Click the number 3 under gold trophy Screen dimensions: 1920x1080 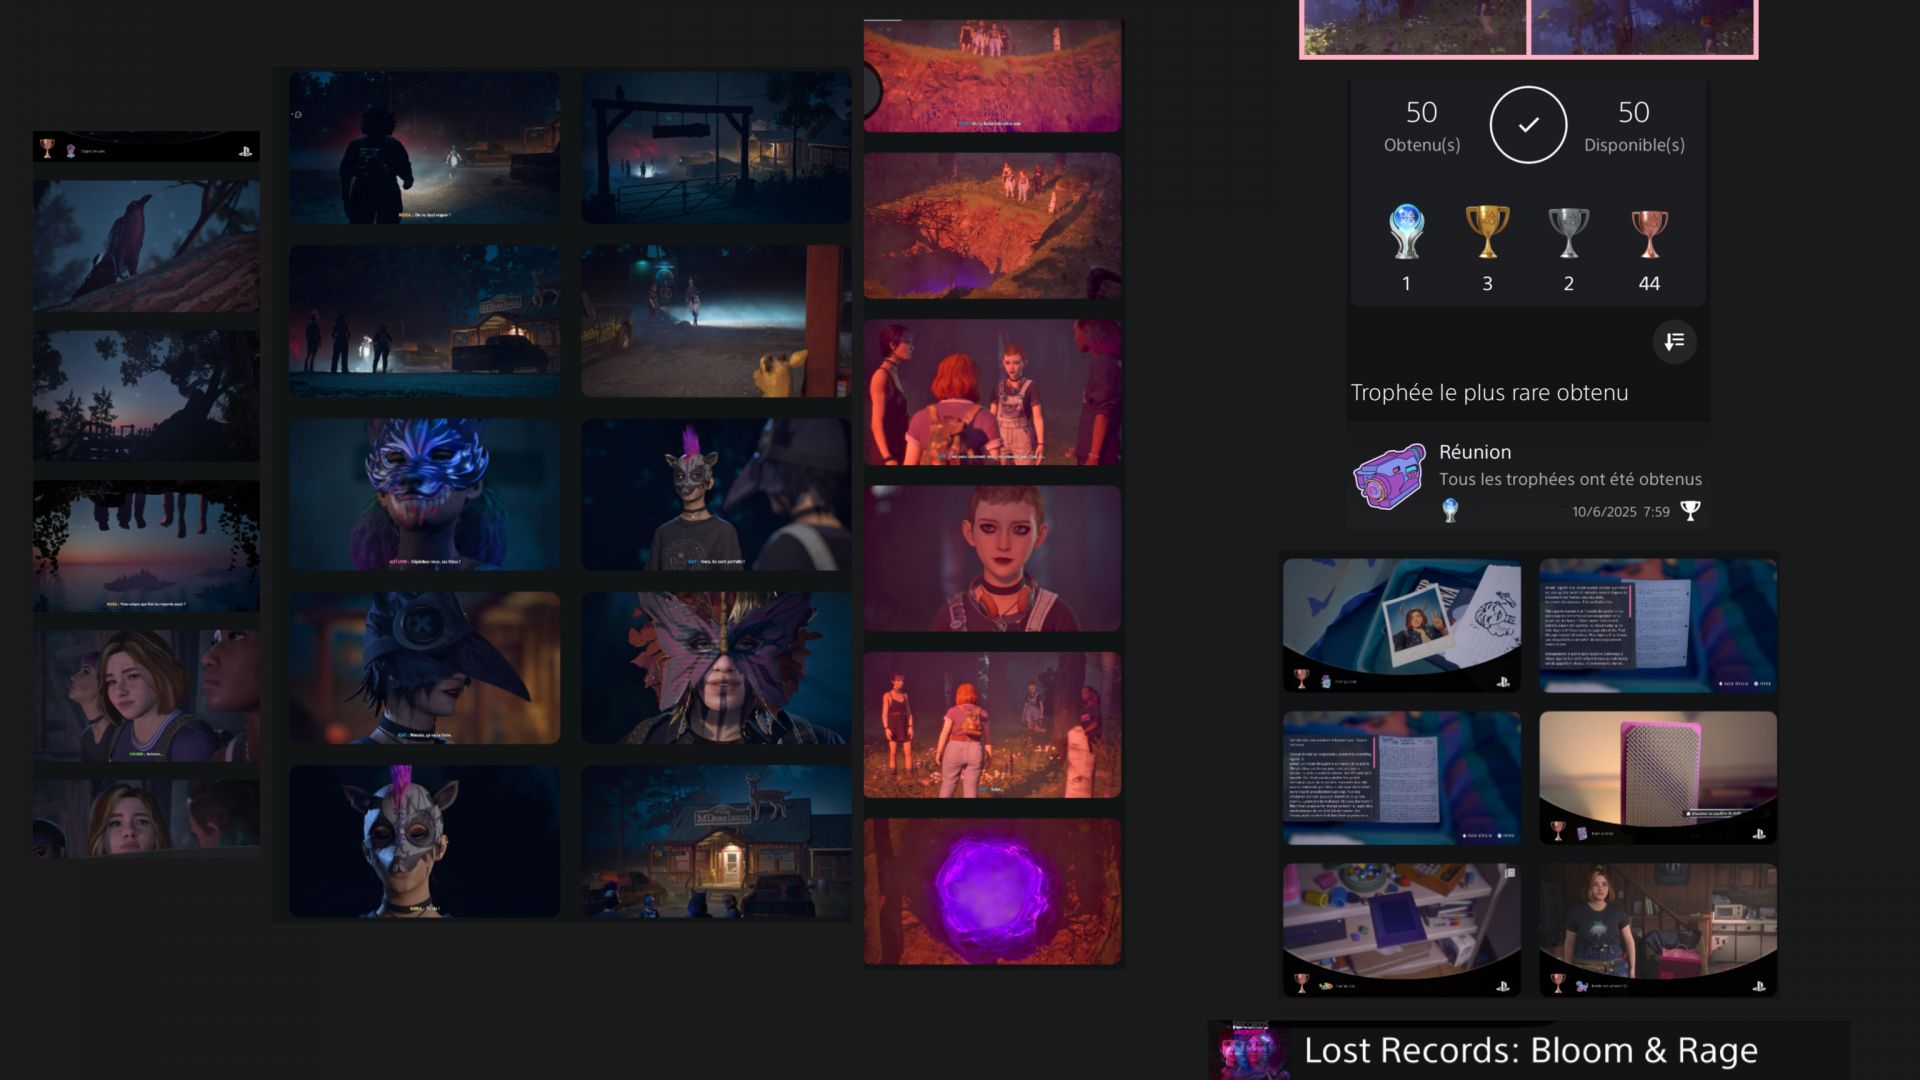point(1487,284)
